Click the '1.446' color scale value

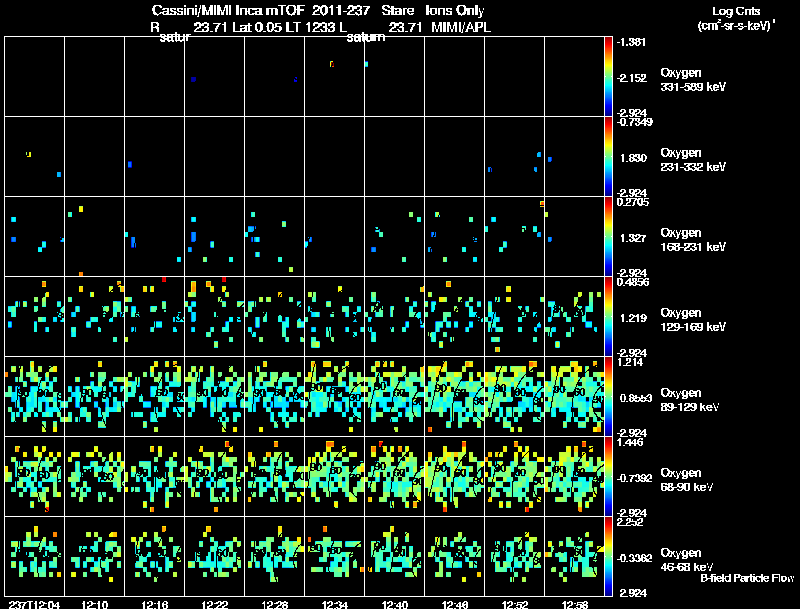[x=630, y=442]
